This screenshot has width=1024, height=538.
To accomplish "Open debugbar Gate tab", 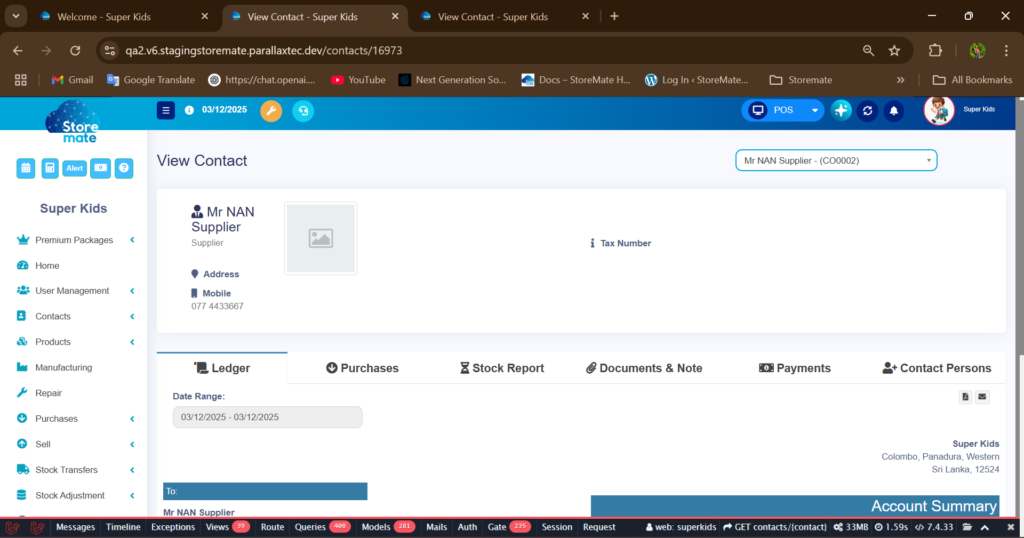I will click(509, 527).
